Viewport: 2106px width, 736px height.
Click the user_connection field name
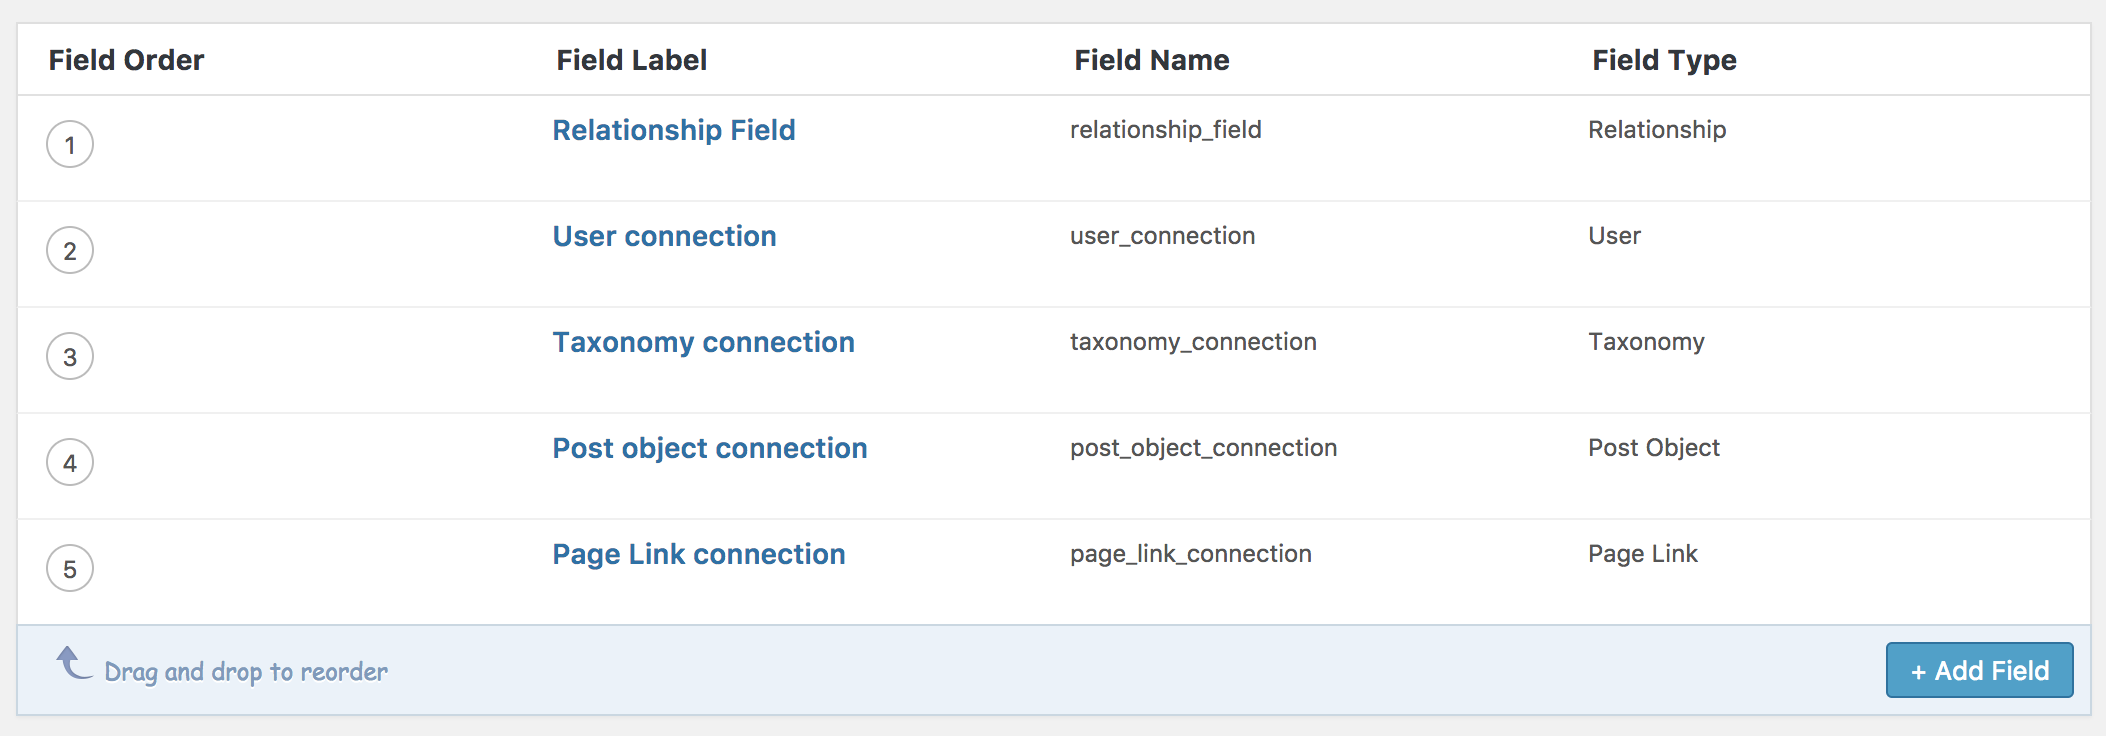click(1163, 236)
